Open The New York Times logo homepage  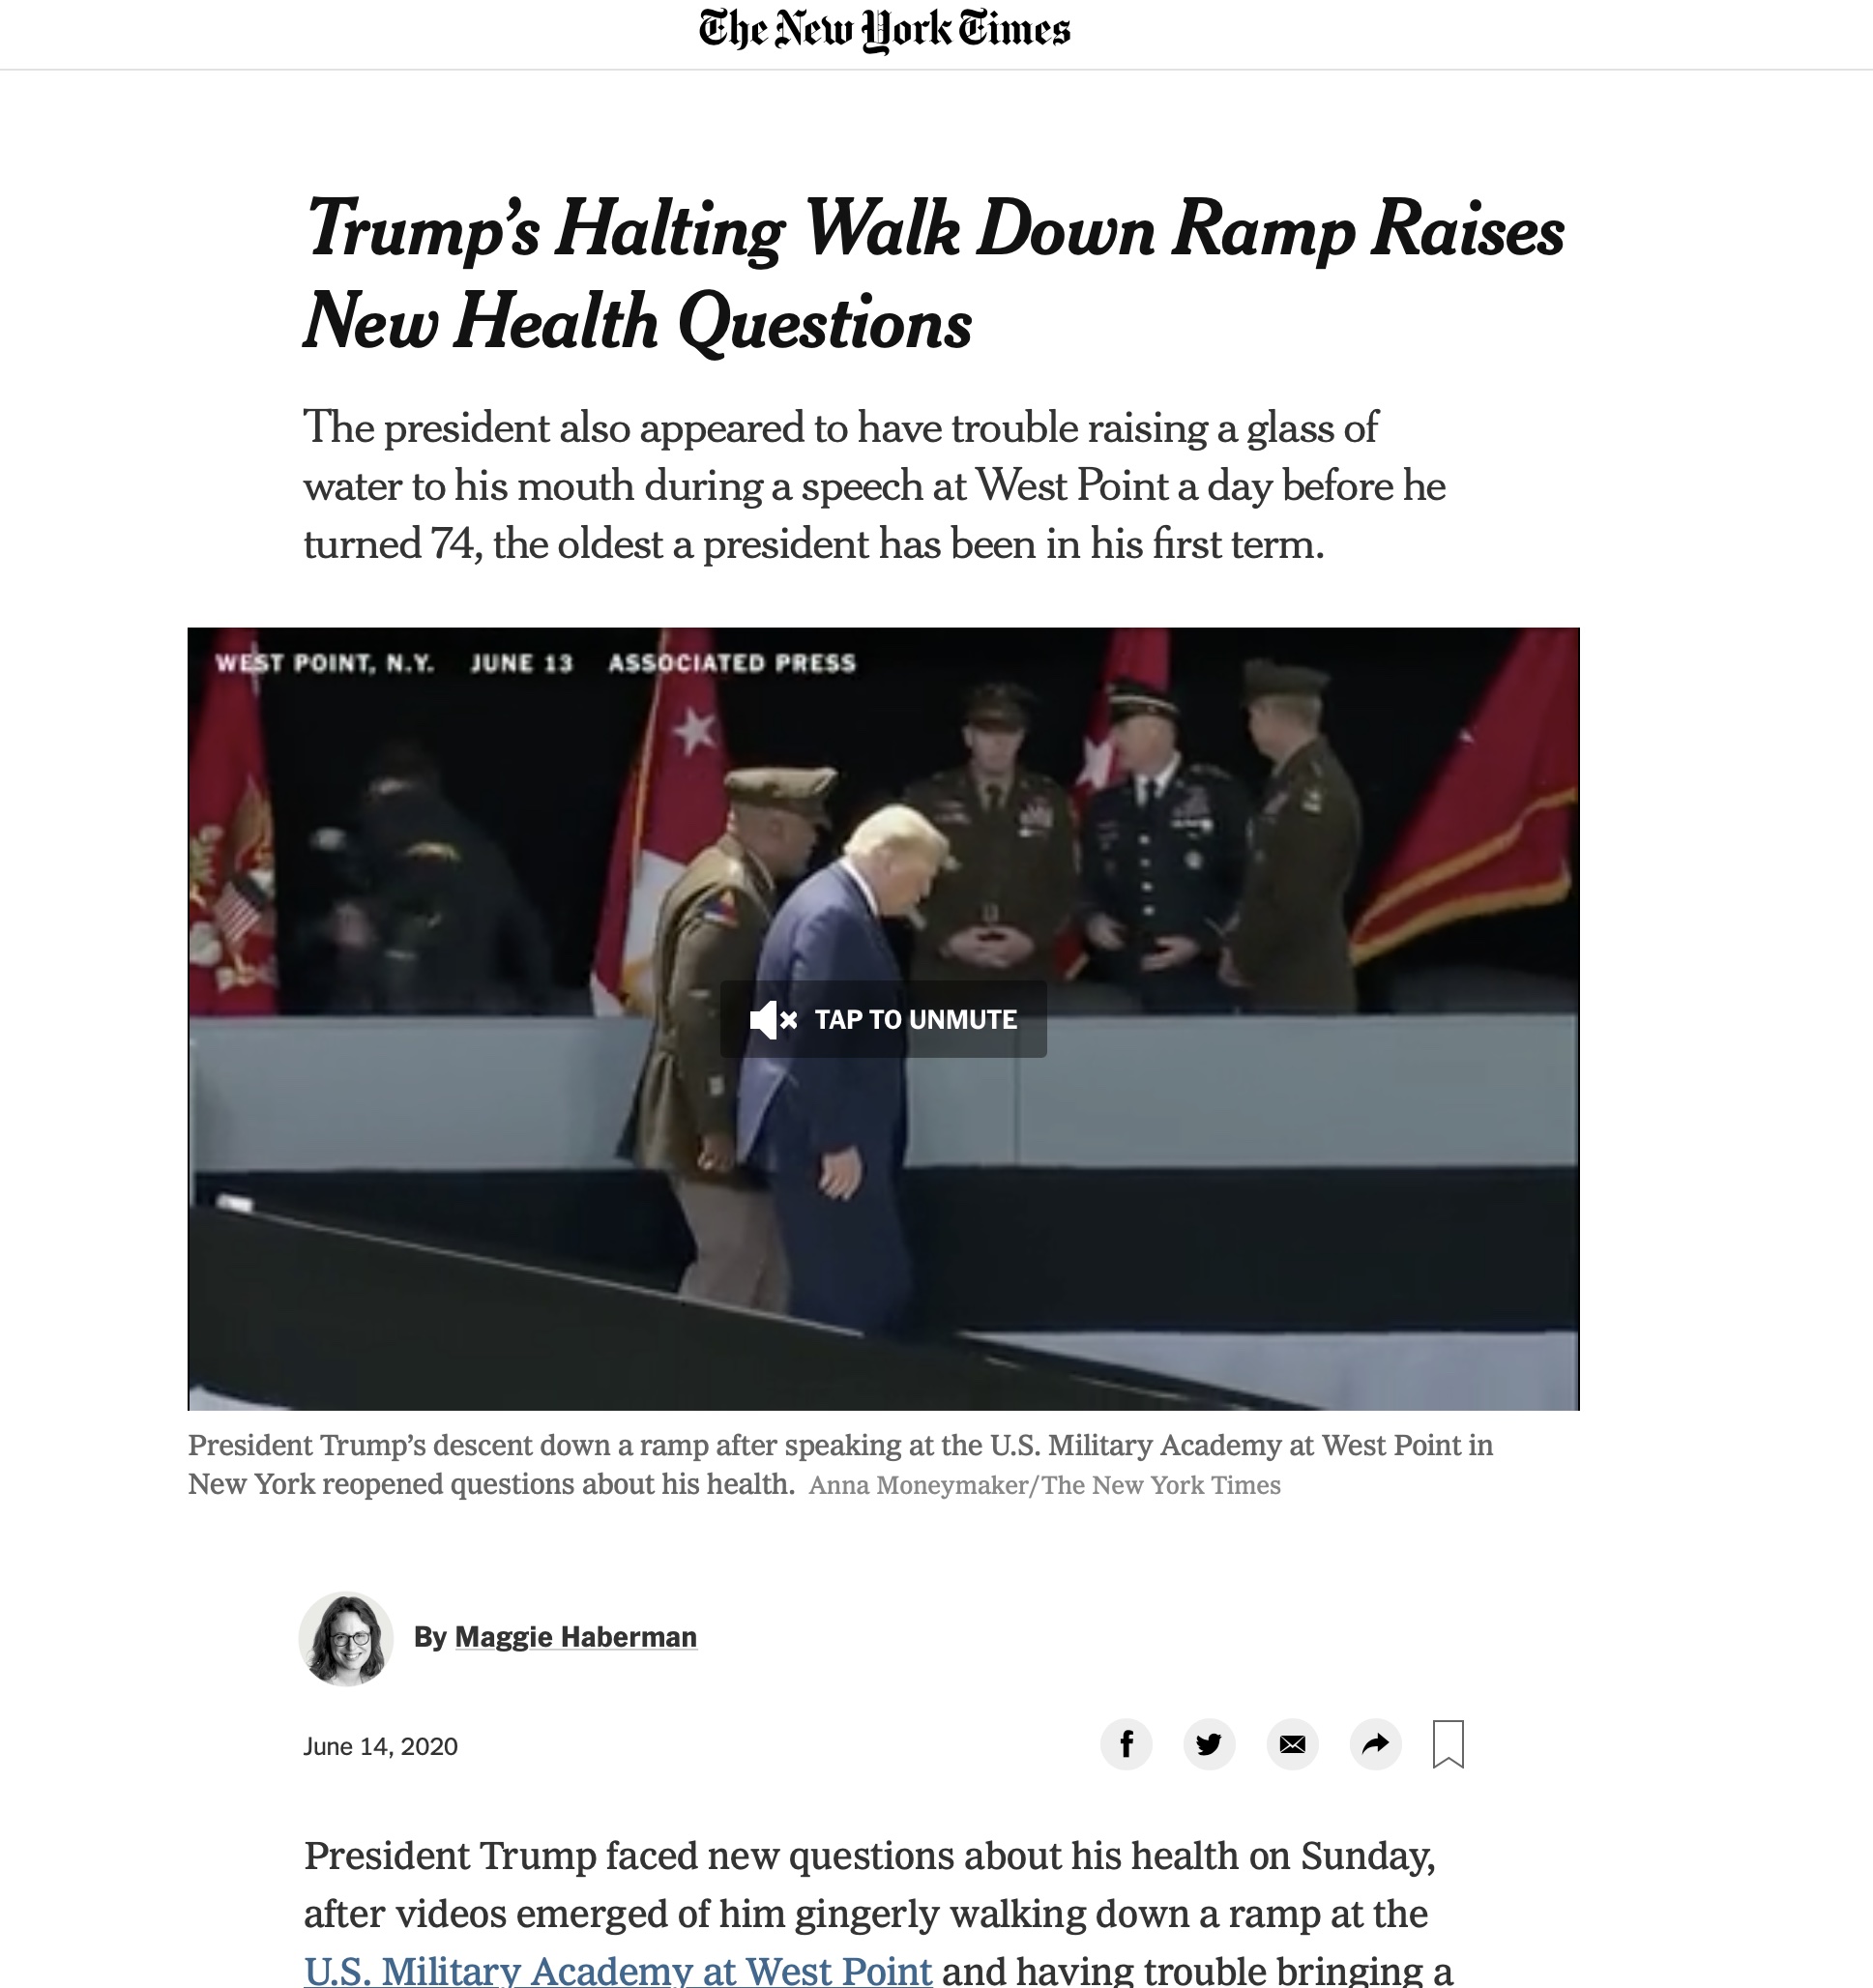(884, 30)
